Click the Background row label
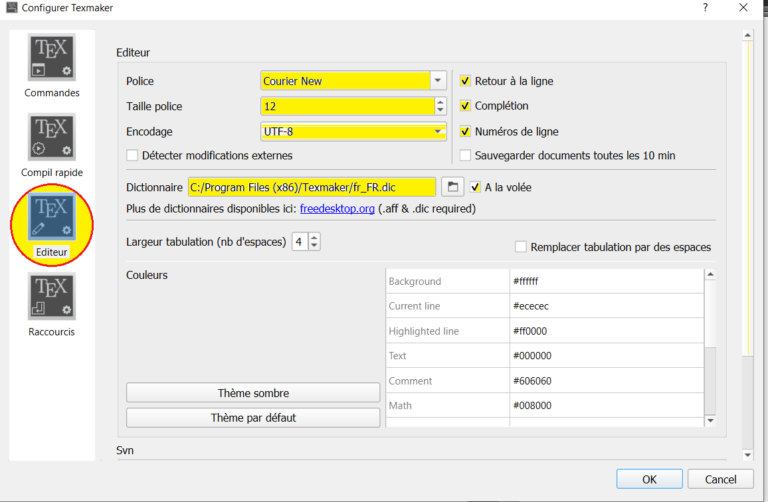This screenshot has height=502, width=768. click(x=415, y=281)
